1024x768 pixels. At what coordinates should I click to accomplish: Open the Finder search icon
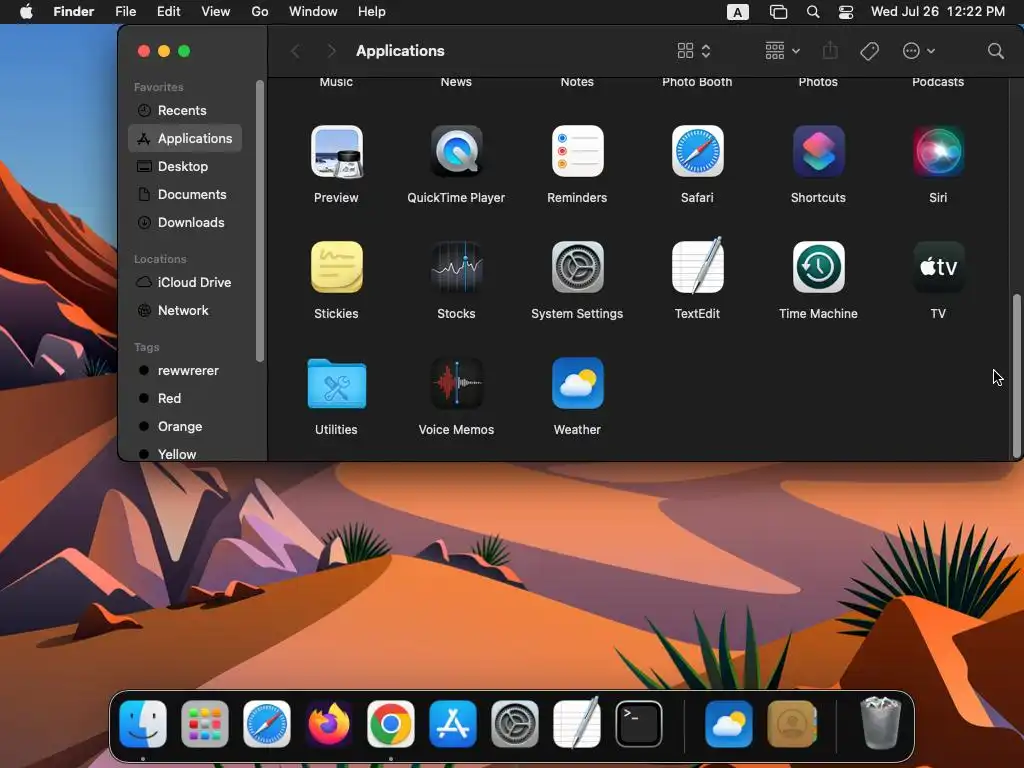pos(995,51)
